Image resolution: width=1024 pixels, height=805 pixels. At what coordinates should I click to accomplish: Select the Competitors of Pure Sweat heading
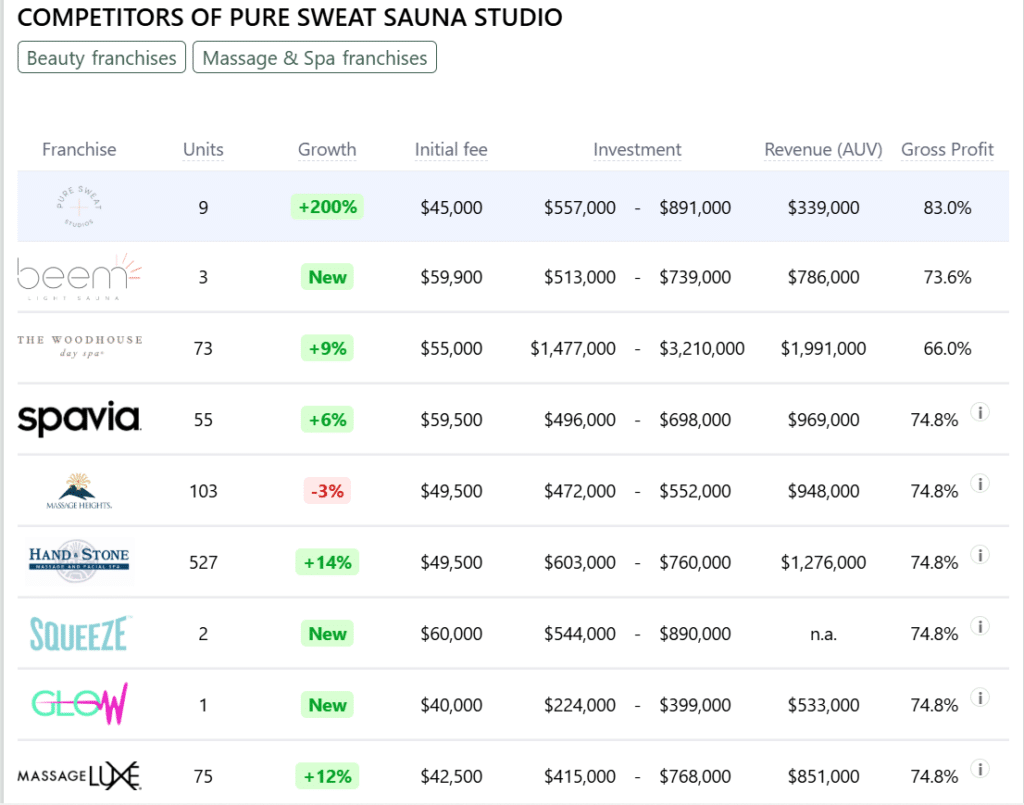coord(289,17)
